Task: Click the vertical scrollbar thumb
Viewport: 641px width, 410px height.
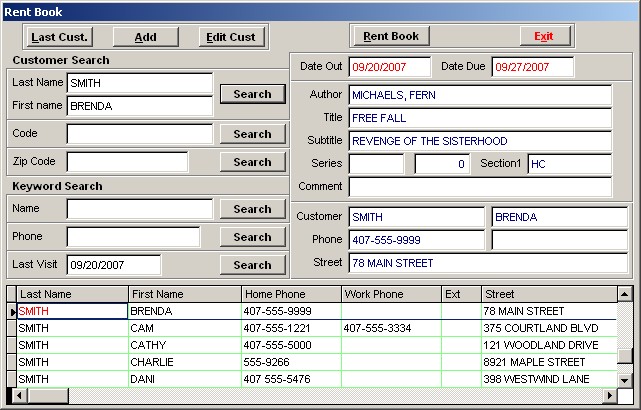Action: [625, 356]
